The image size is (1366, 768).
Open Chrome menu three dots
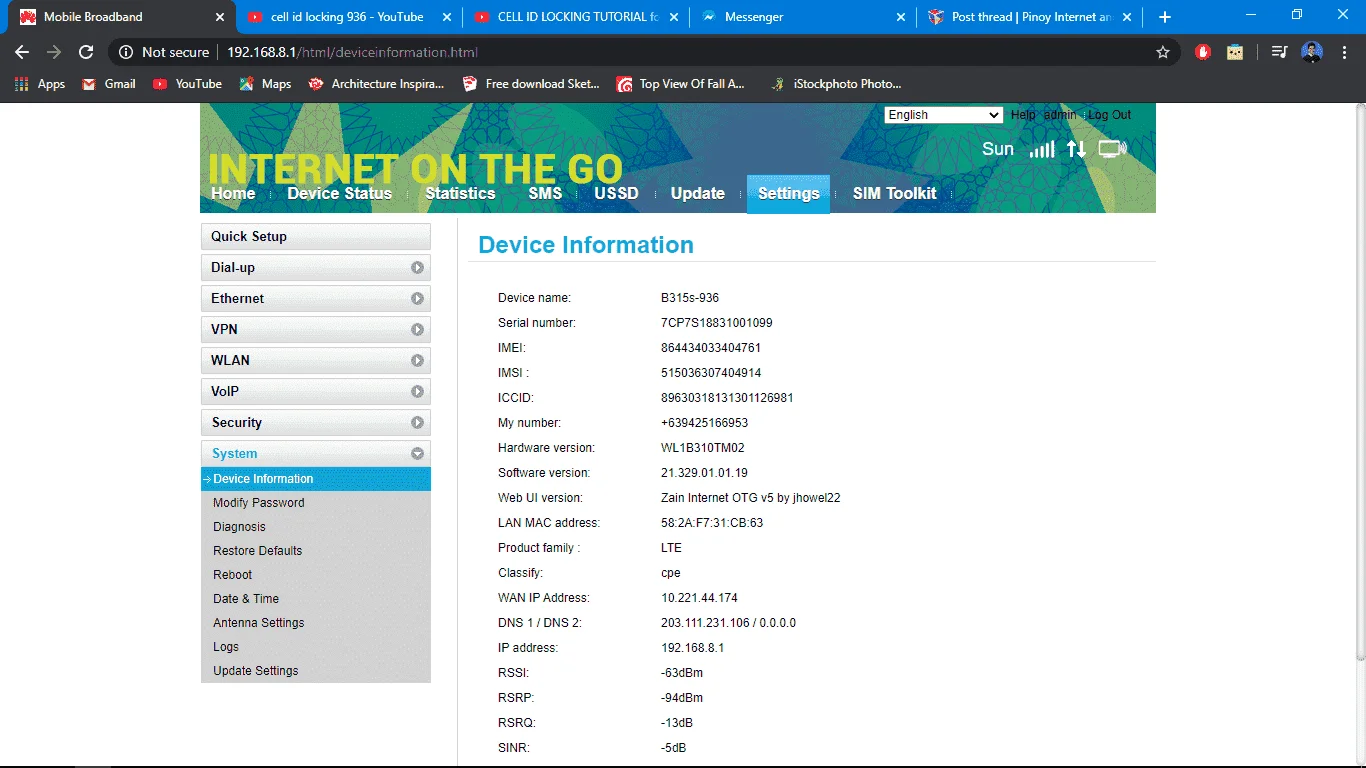coord(1344,52)
